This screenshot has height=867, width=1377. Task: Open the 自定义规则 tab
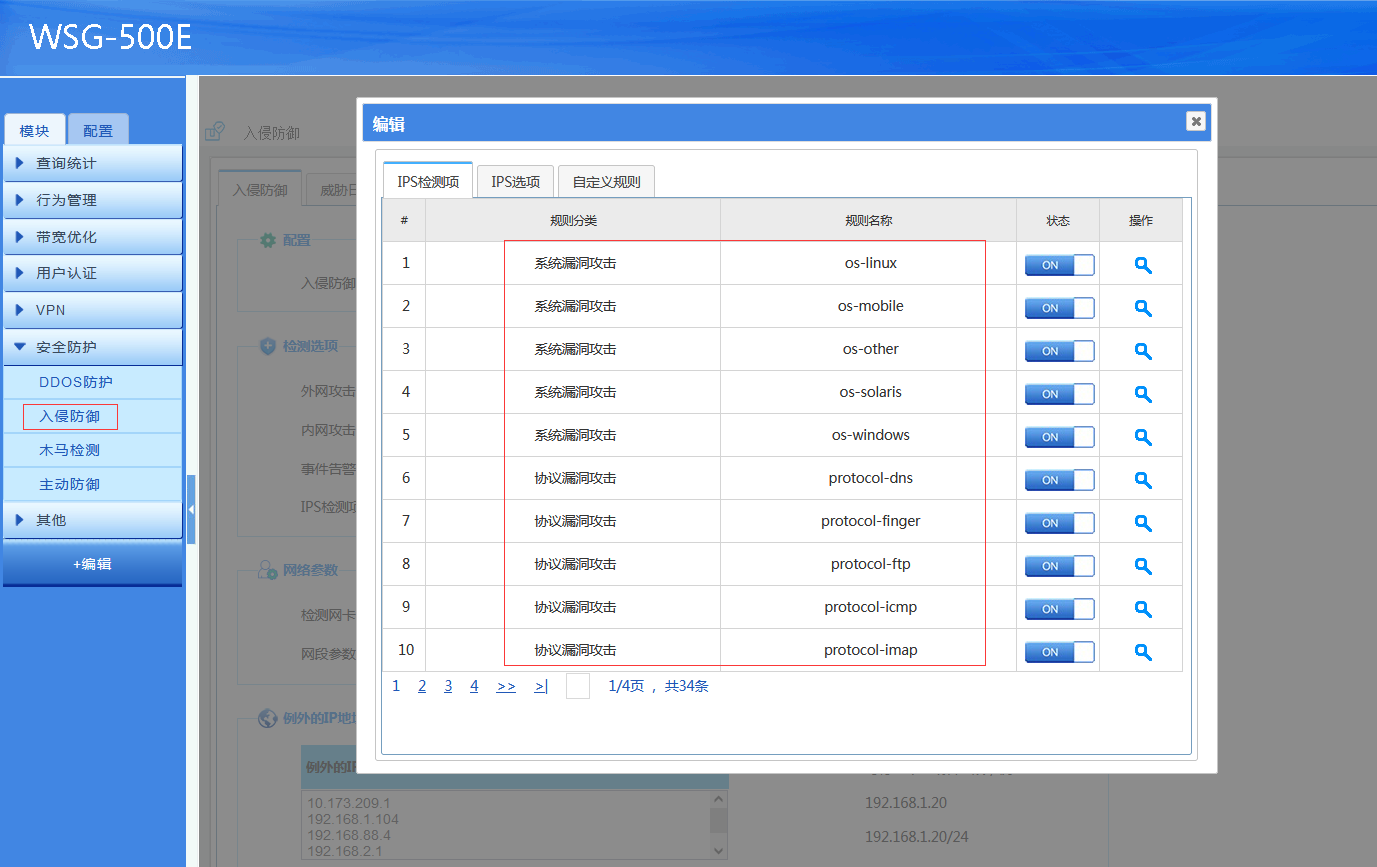[x=606, y=182]
